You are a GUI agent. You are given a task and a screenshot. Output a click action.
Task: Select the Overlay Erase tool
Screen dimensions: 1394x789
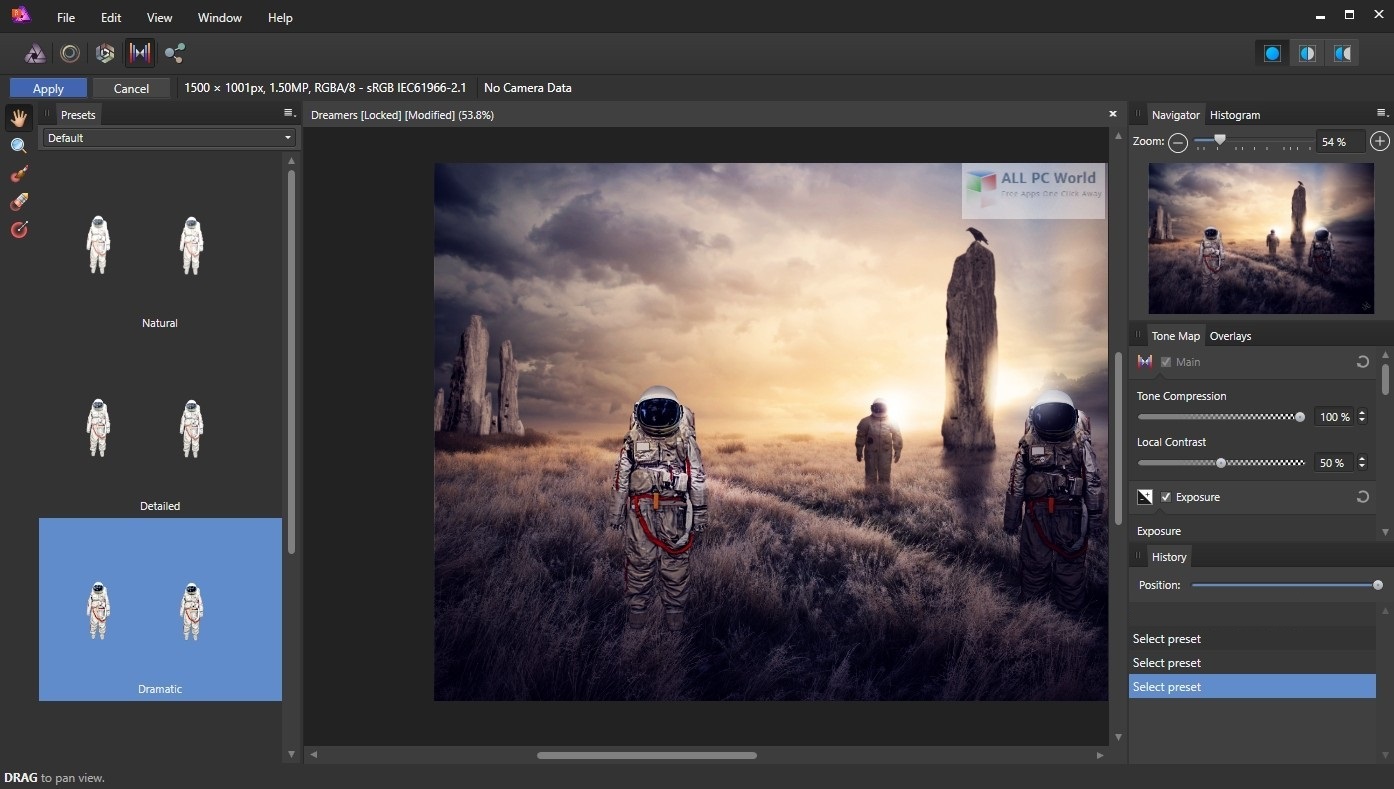click(18, 202)
